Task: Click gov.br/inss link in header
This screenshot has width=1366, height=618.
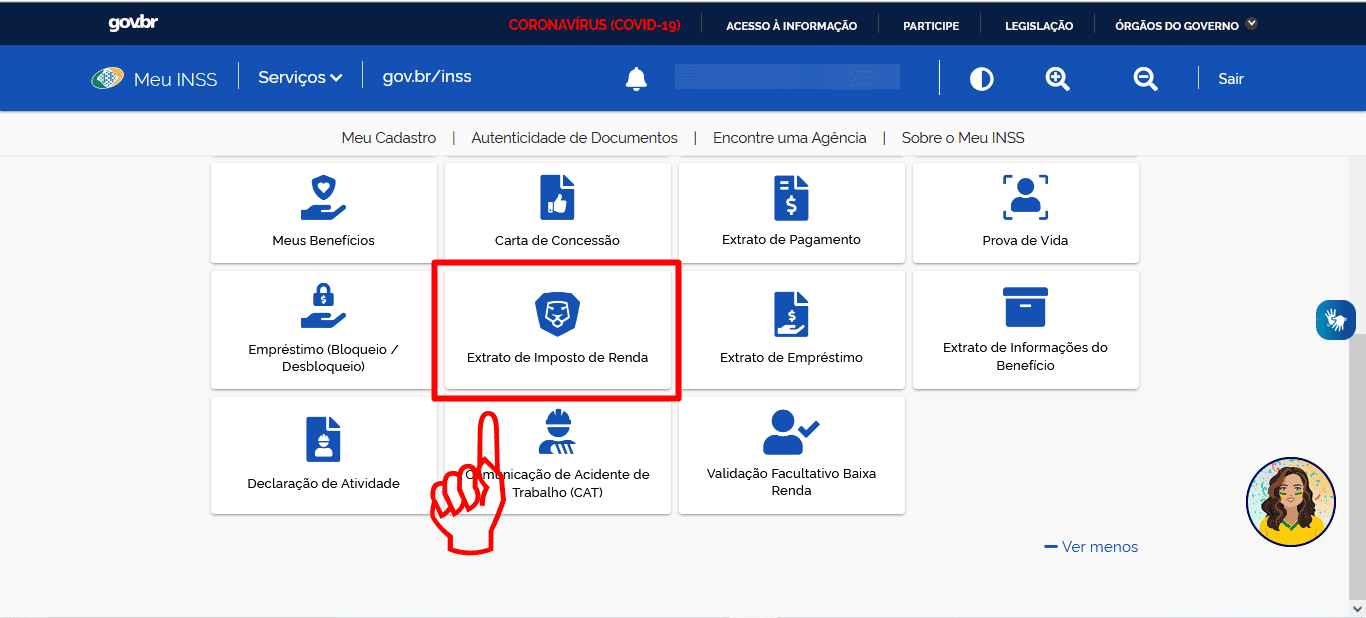Action: (427, 77)
